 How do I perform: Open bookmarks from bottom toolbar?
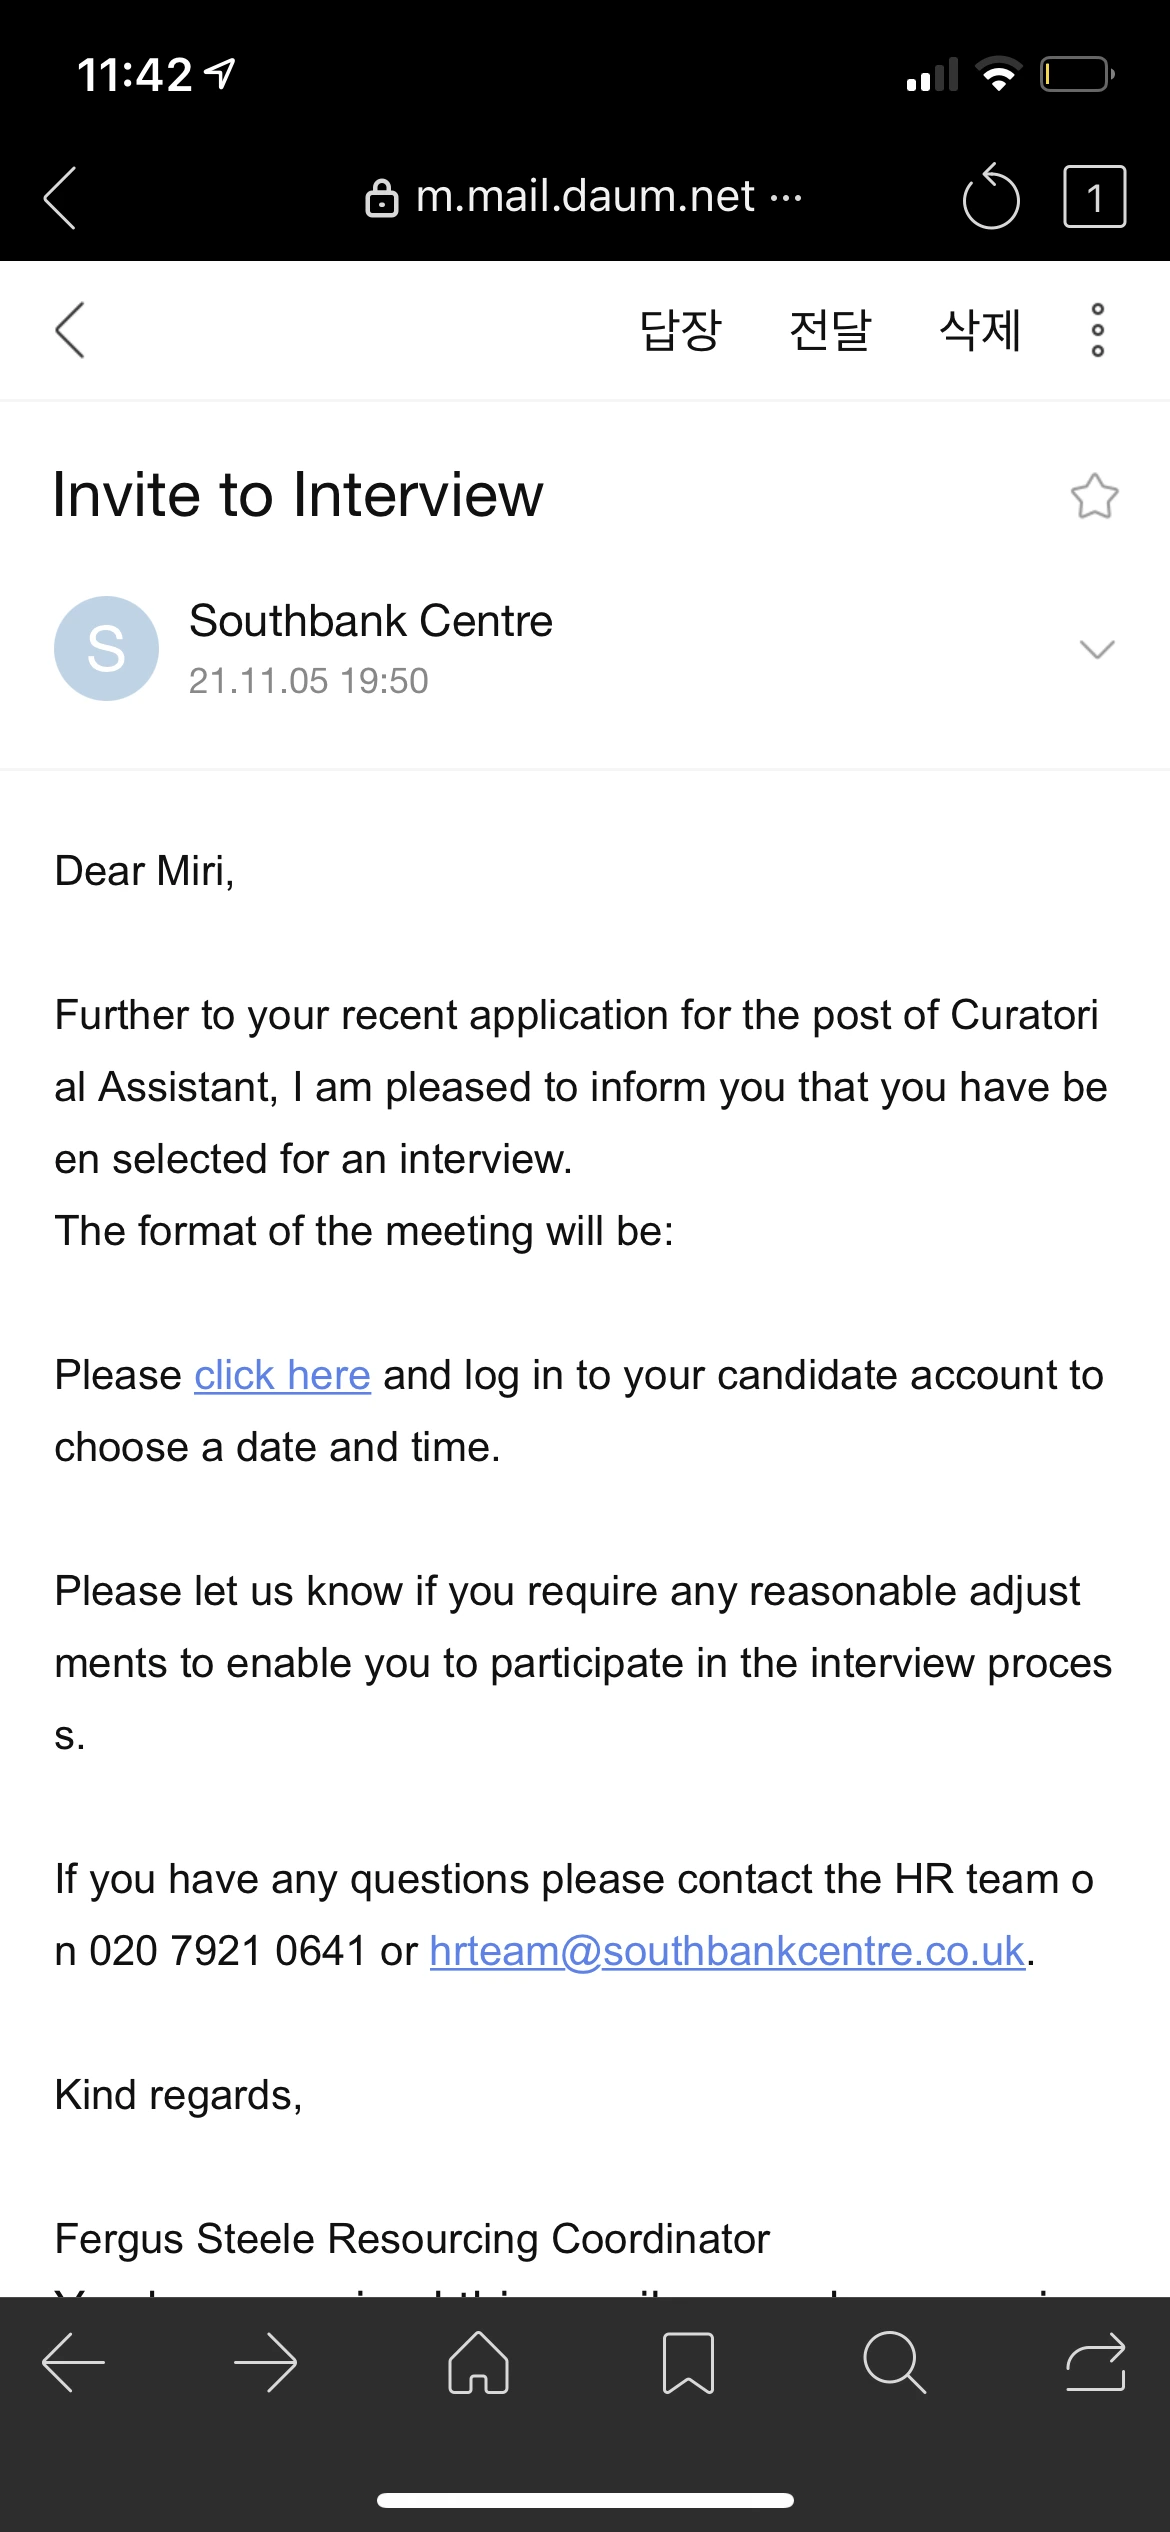coord(688,2362)
